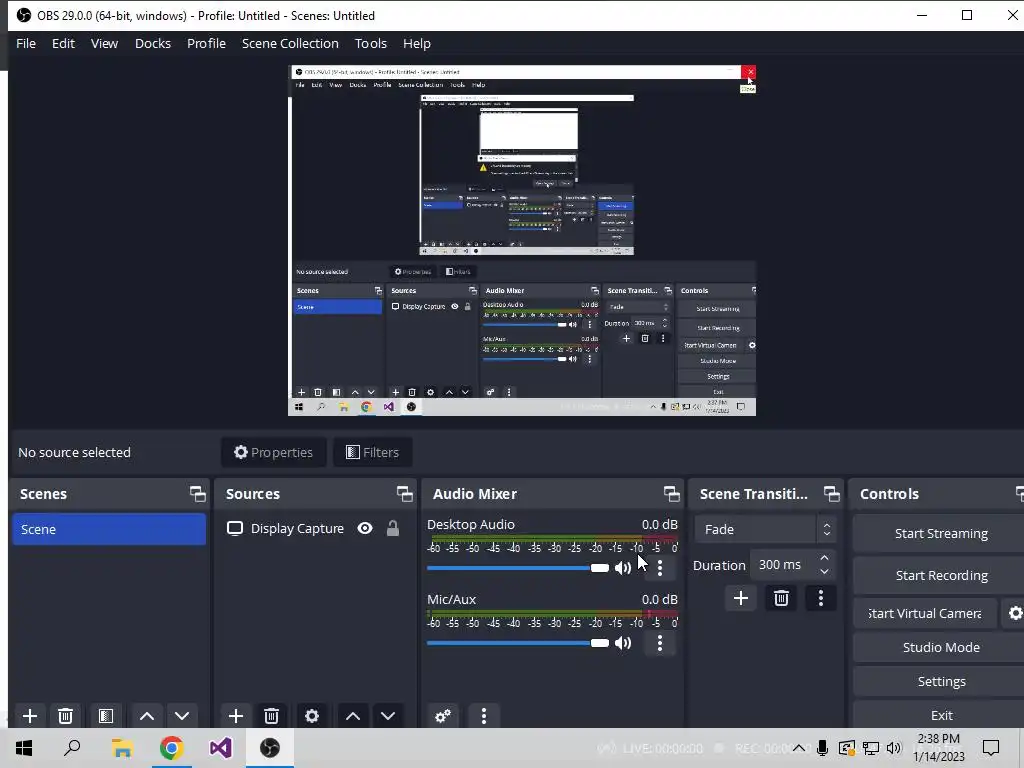Open the Tools menu

pos(371,43)
